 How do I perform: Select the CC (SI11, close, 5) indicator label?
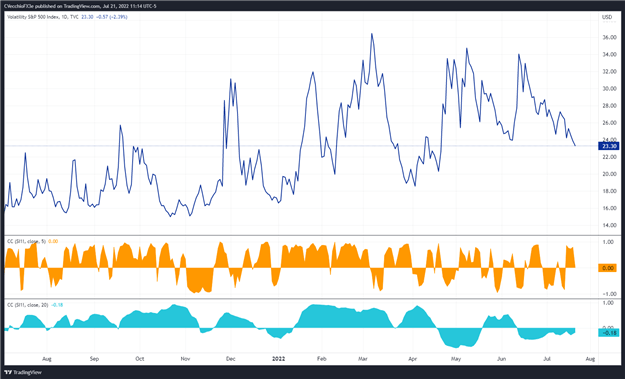click(x=27, y=242)
